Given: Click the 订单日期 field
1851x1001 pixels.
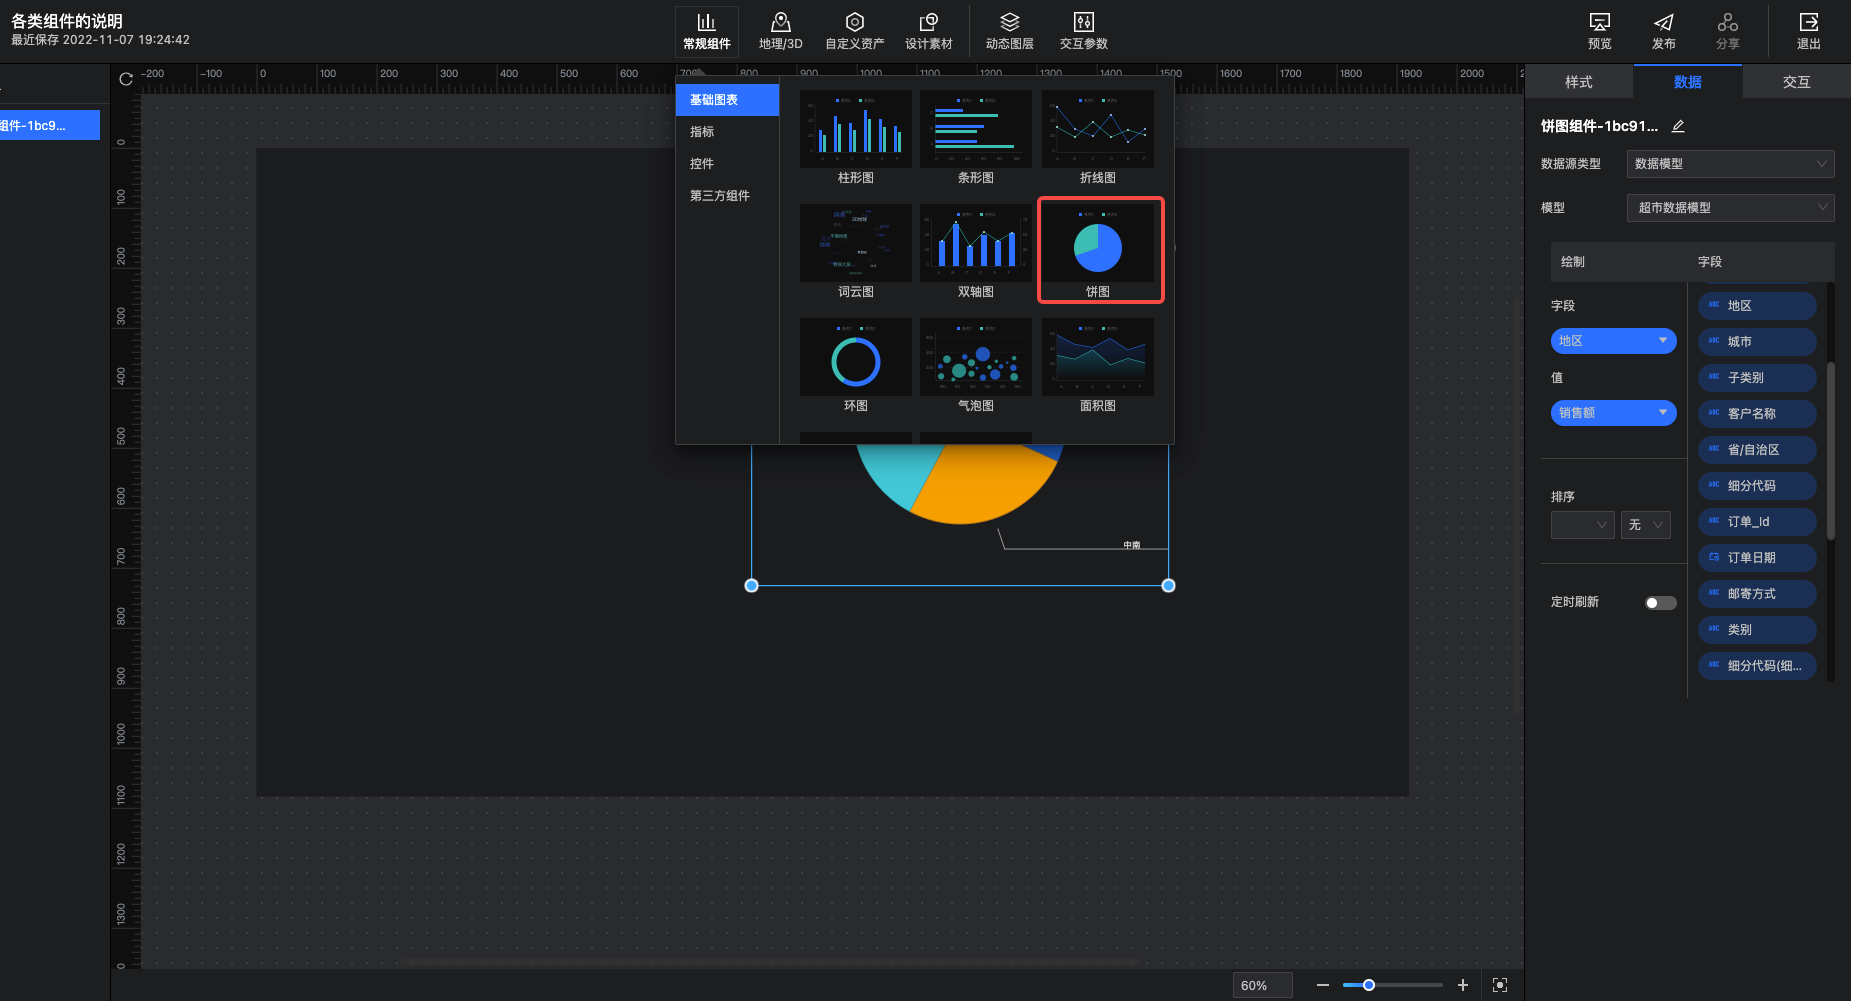Looking at the screenshot, I should tap(1757, 558).
